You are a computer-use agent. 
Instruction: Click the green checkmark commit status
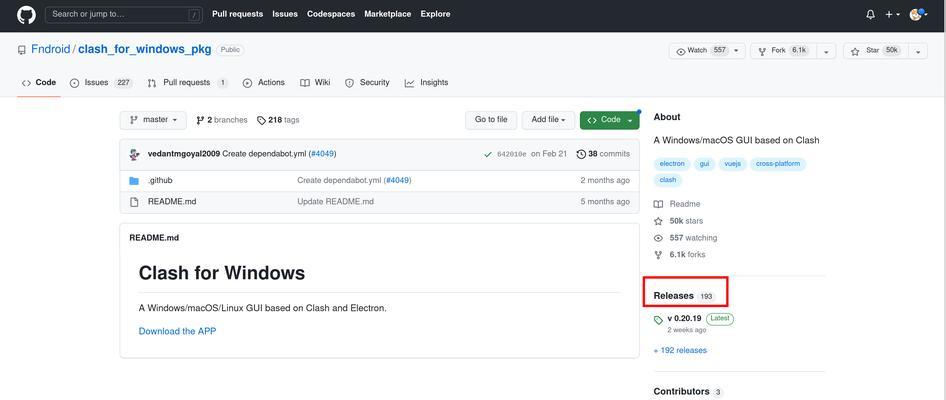(487, 154)
